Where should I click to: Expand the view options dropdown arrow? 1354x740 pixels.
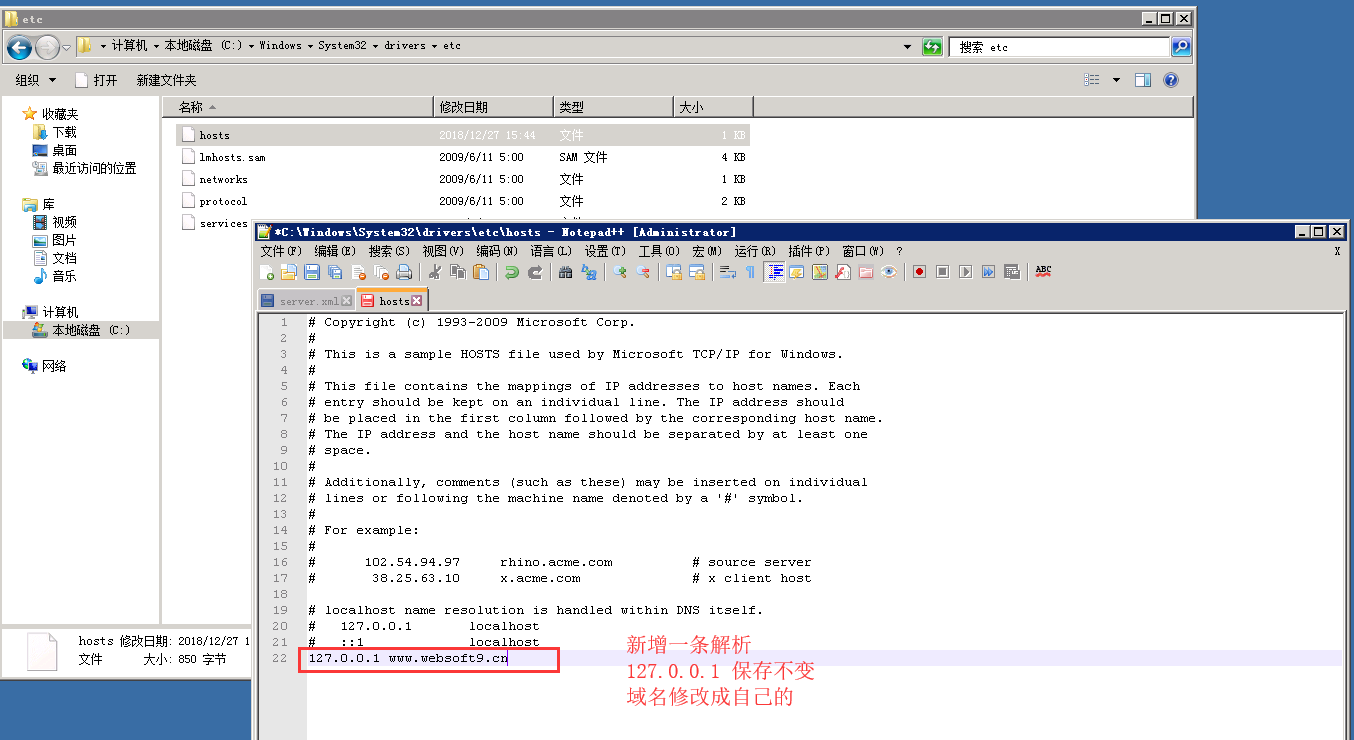(x=1116, y=80)
